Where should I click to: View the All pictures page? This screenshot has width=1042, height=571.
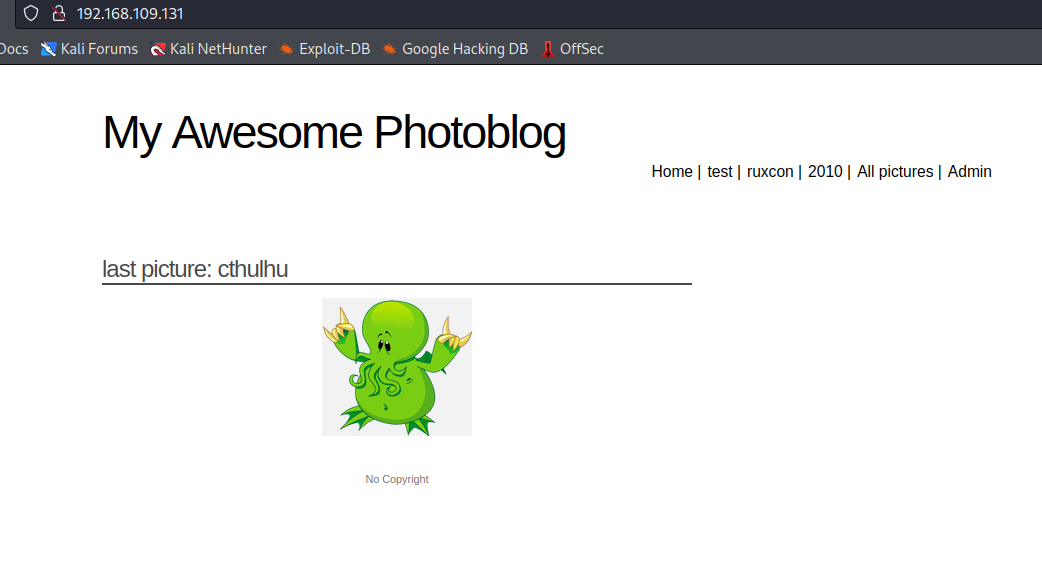895,171
